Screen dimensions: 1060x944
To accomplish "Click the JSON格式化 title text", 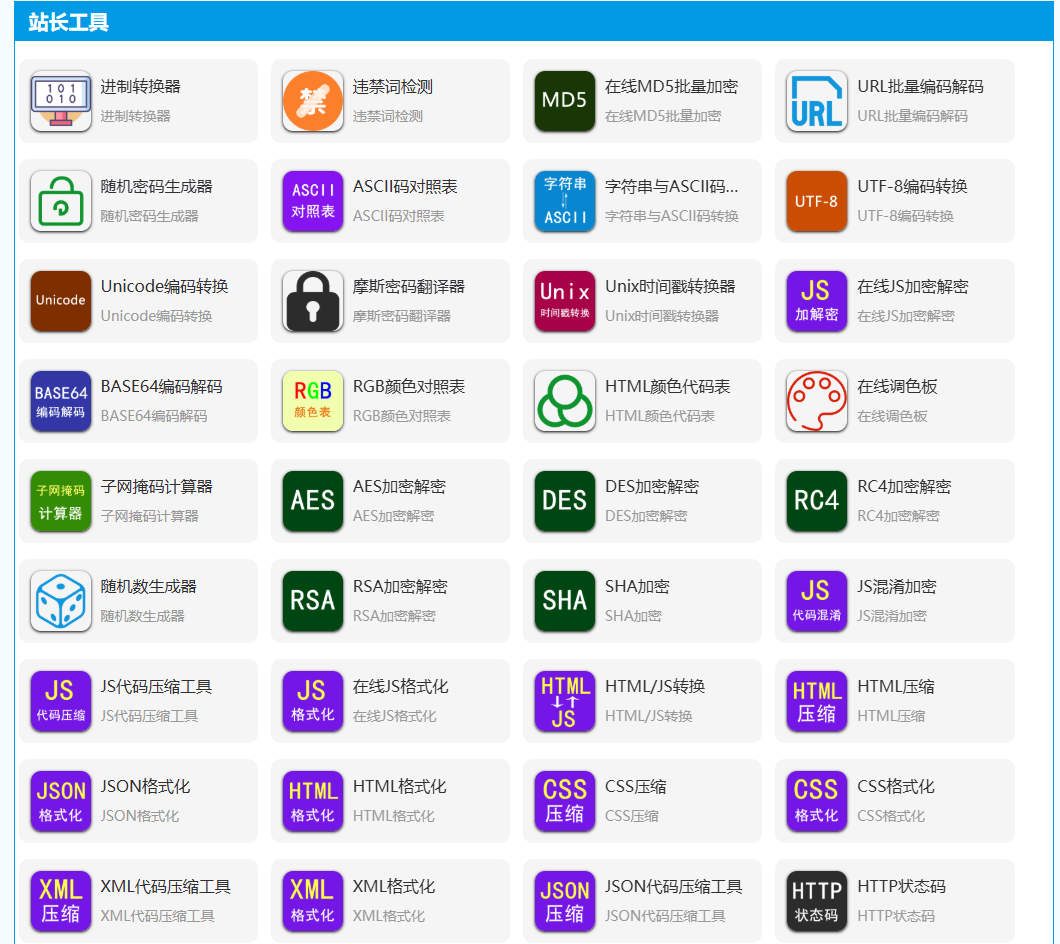I will tap(145, 787).
